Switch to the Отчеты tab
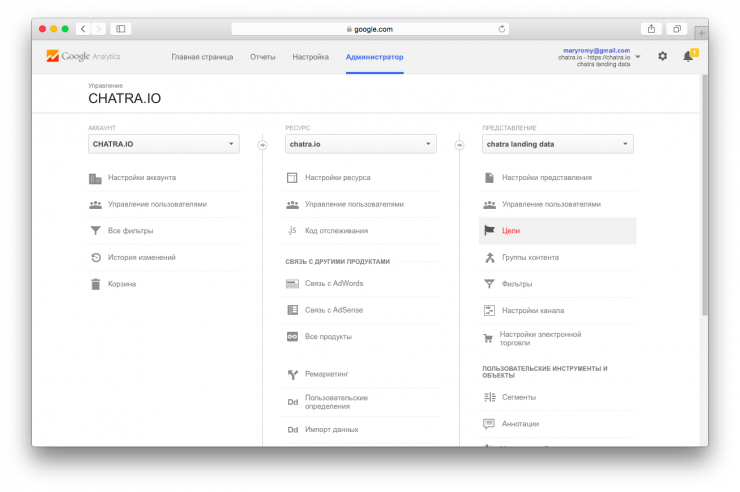Screen dimensions: 740x492 [263, 57]
